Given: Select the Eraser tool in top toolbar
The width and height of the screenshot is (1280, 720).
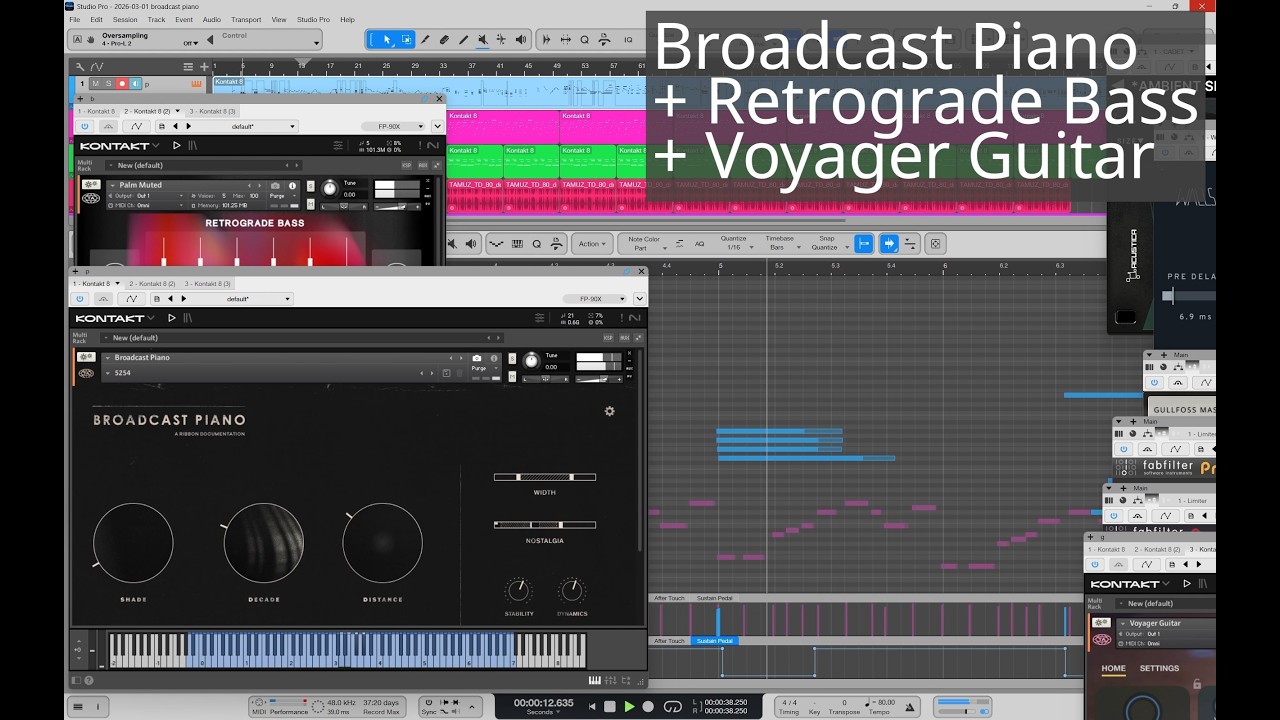Looking at the screenshot, I should pyautogui.click(x=444, y=40).
